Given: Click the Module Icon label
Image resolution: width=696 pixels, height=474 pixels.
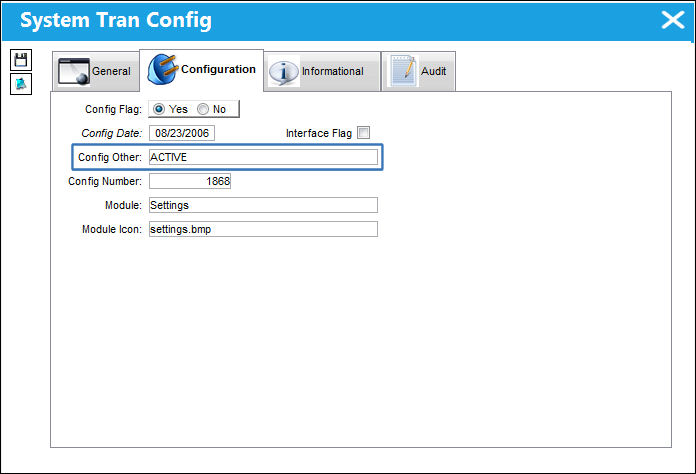Looking at the screenshot, I should coord(112,229).
